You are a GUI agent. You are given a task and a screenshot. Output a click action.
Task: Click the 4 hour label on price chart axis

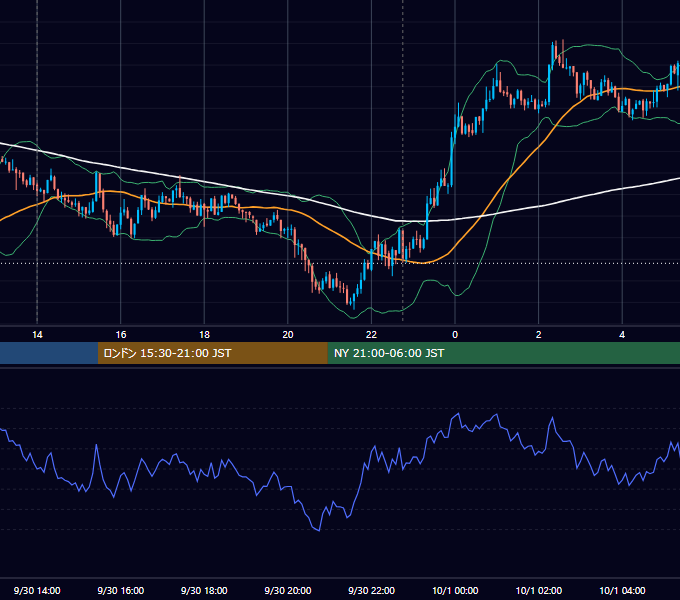[x=622, y=335]
